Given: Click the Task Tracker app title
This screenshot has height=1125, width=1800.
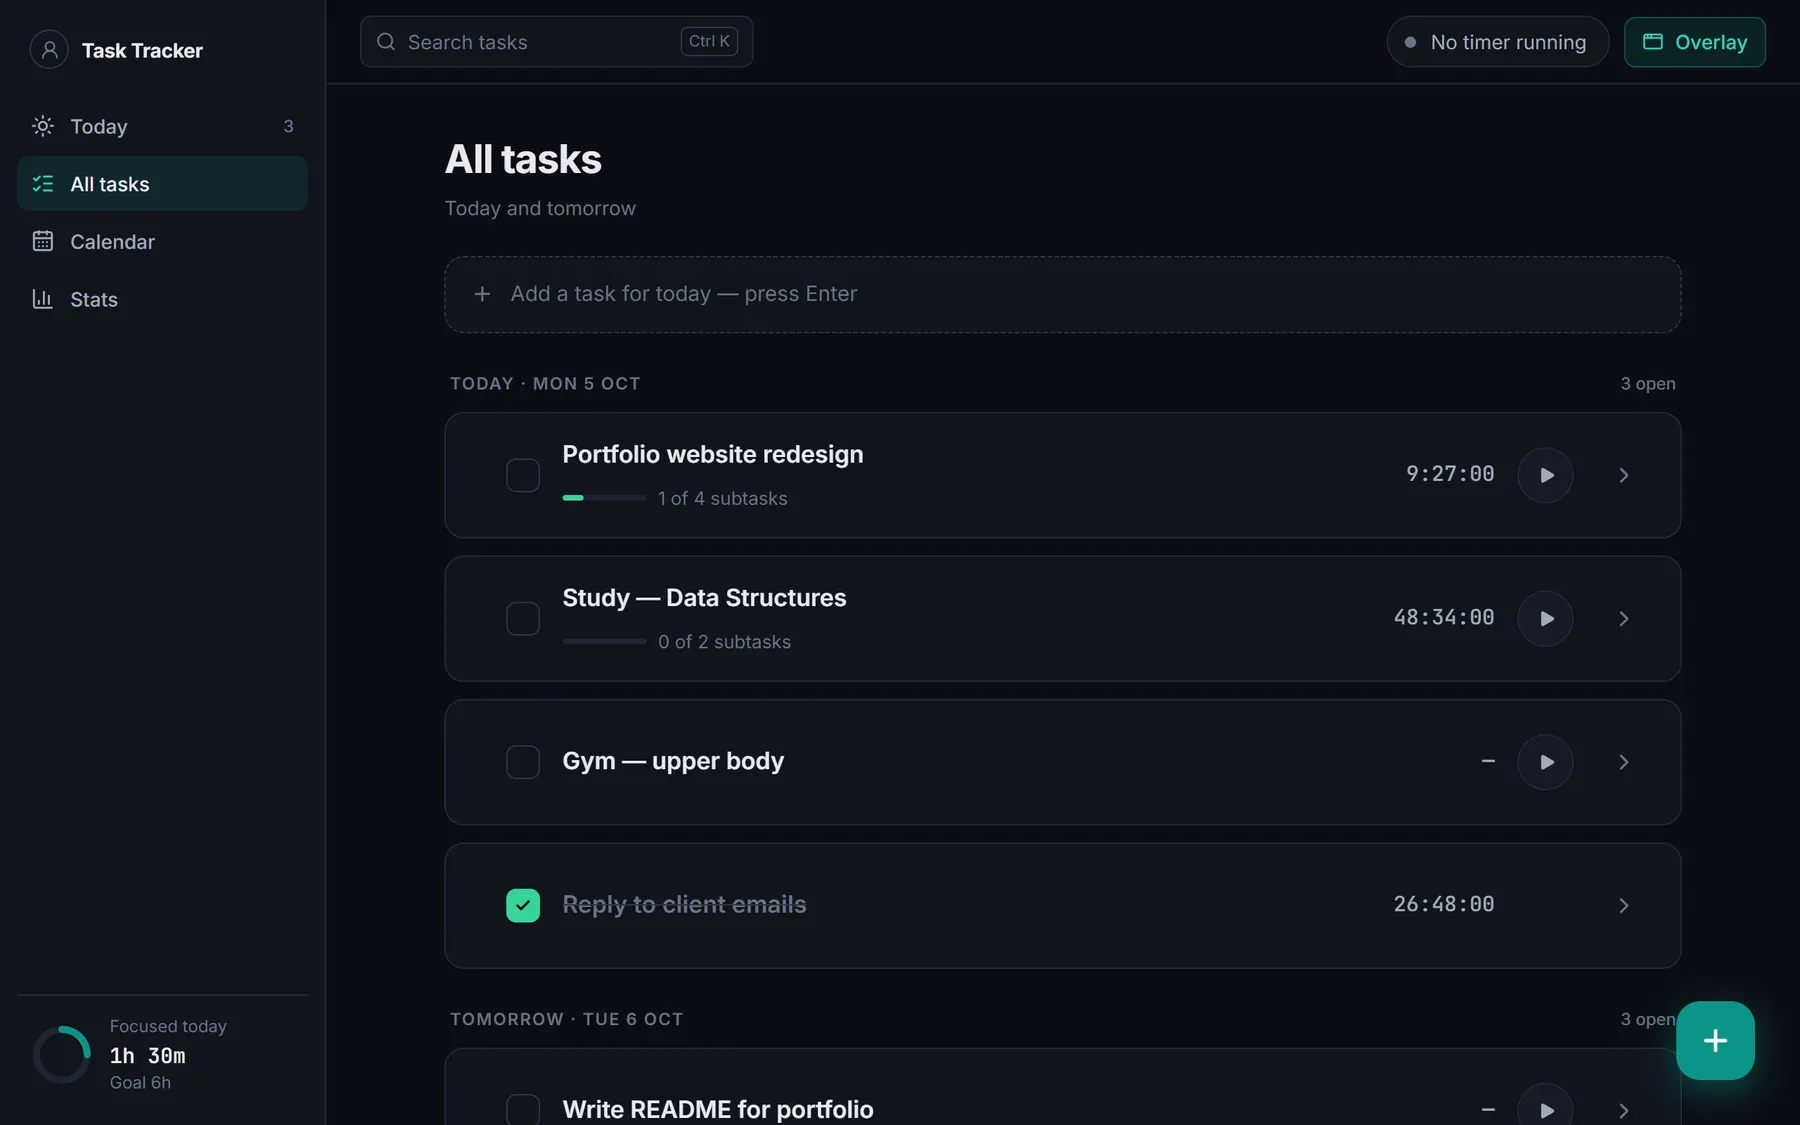Looking at the screenshot, I should (142, 50).
